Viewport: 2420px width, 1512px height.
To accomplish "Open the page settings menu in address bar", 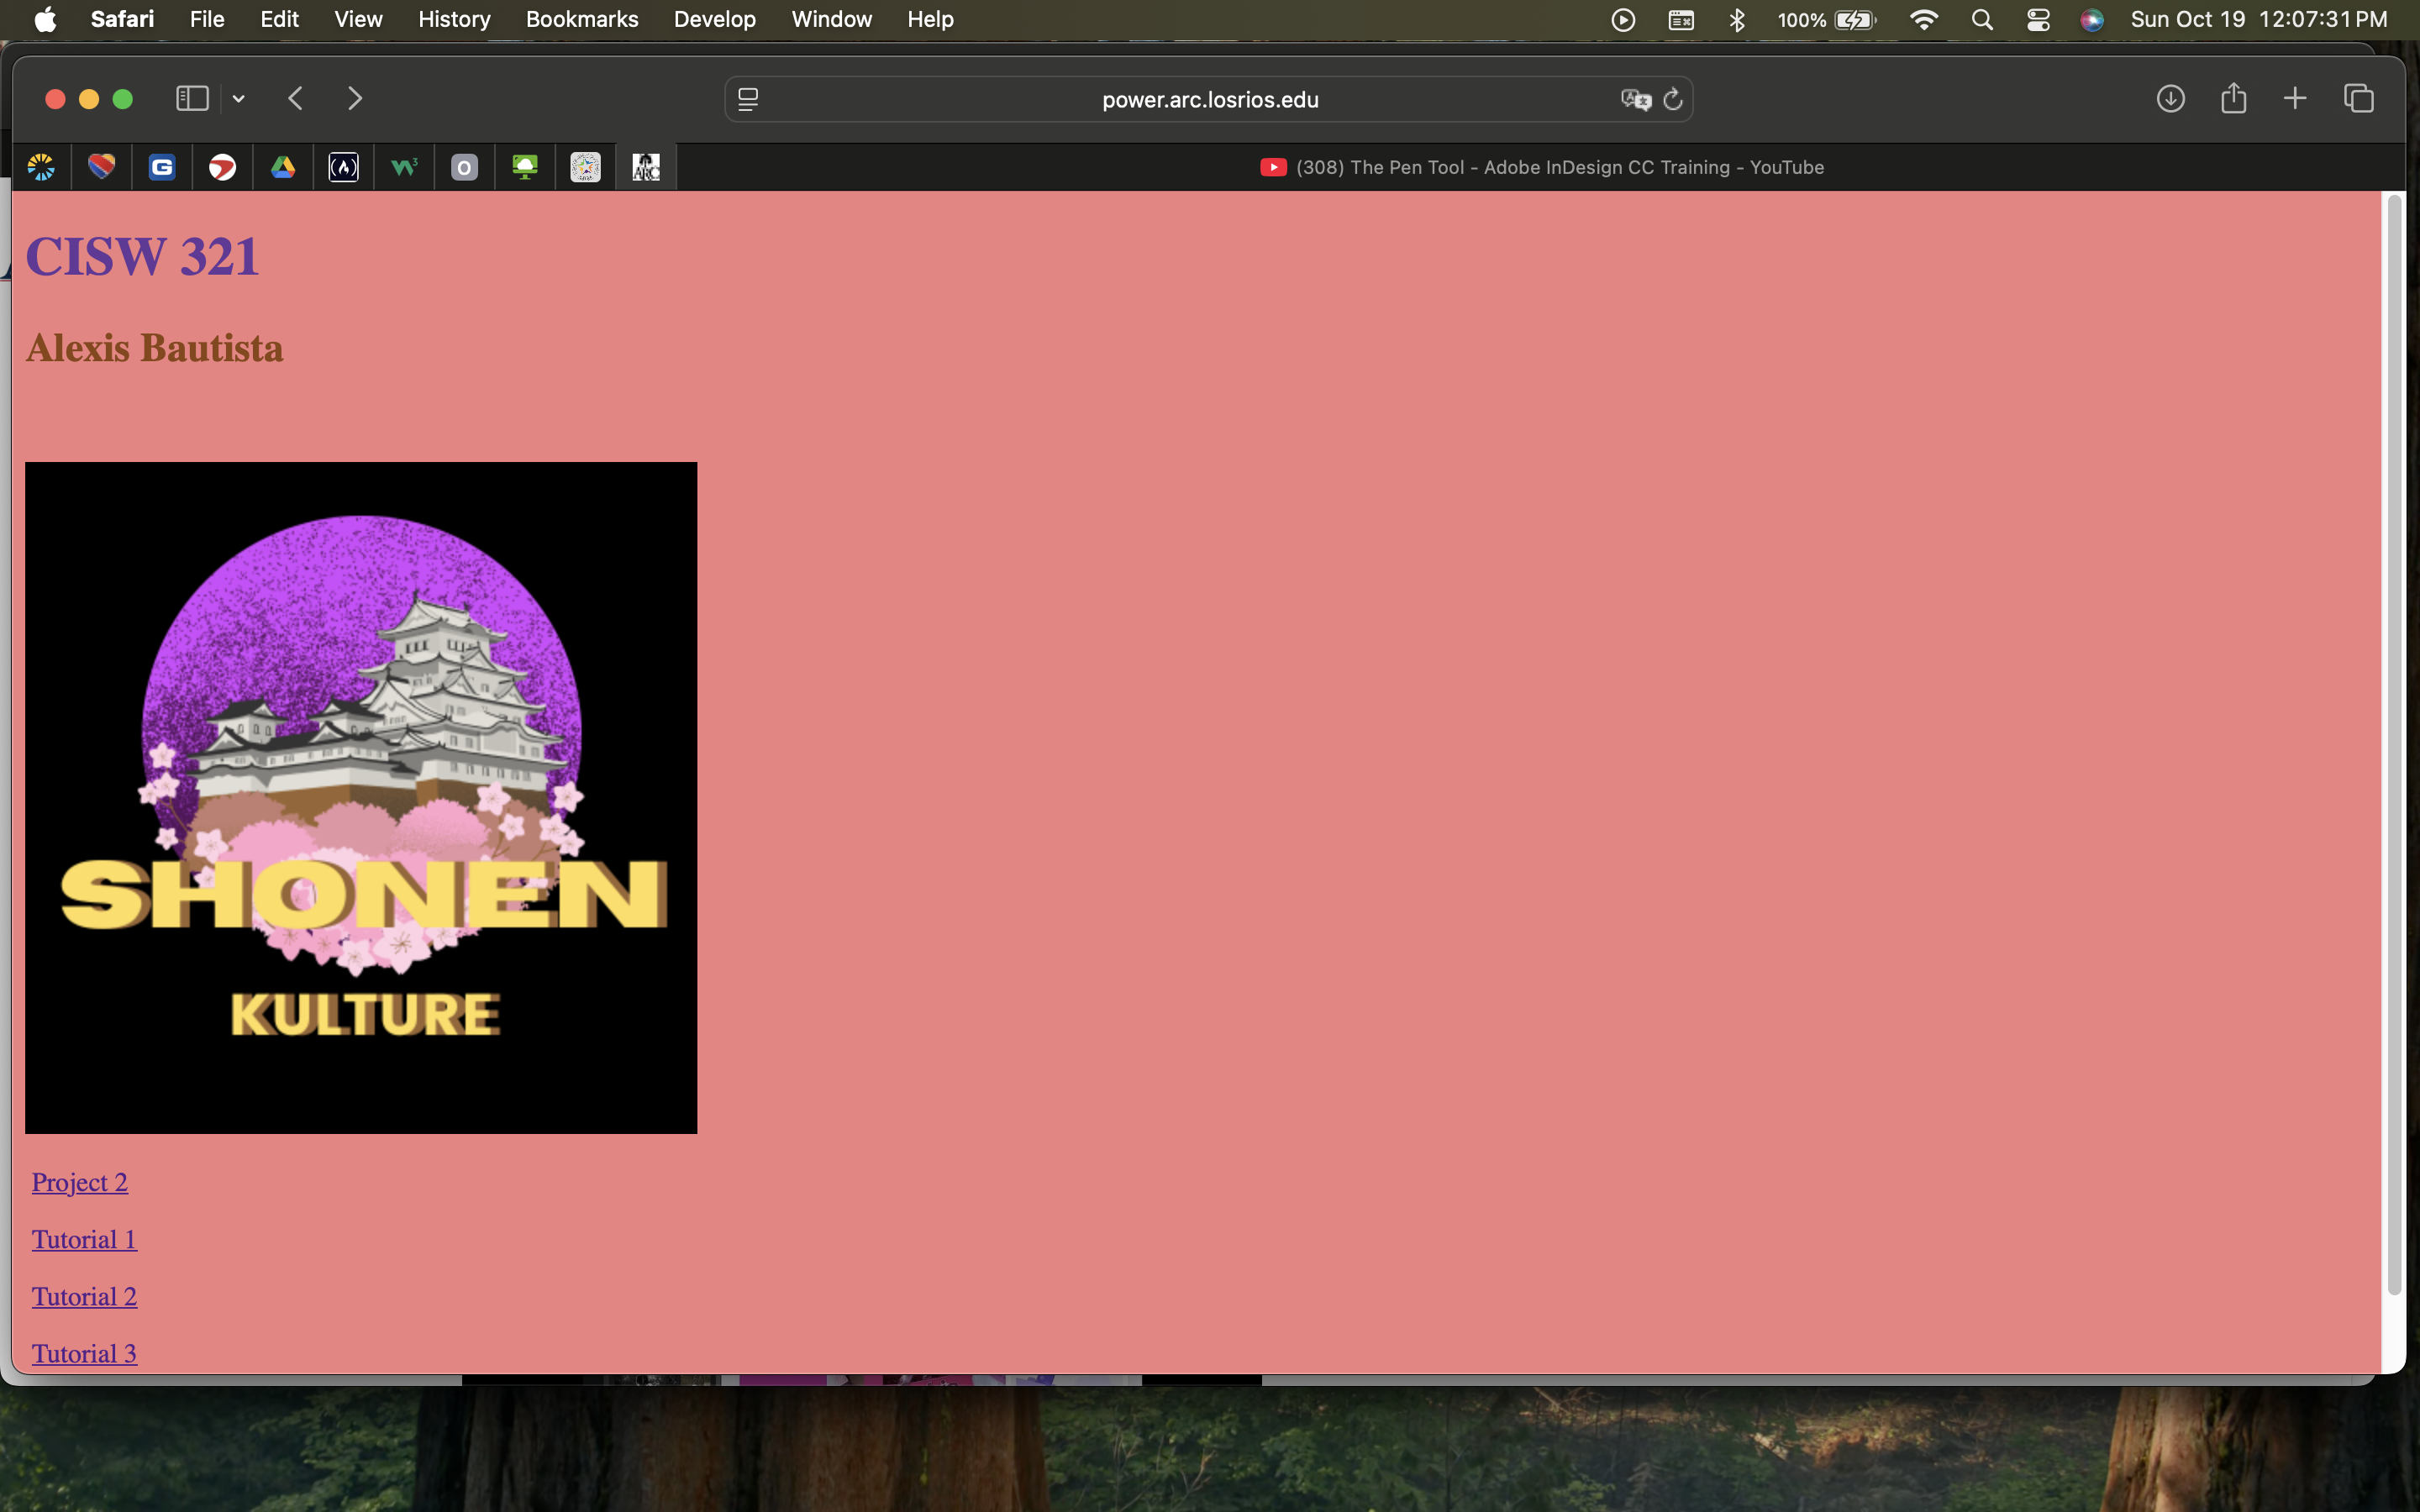I will (748, 100).
